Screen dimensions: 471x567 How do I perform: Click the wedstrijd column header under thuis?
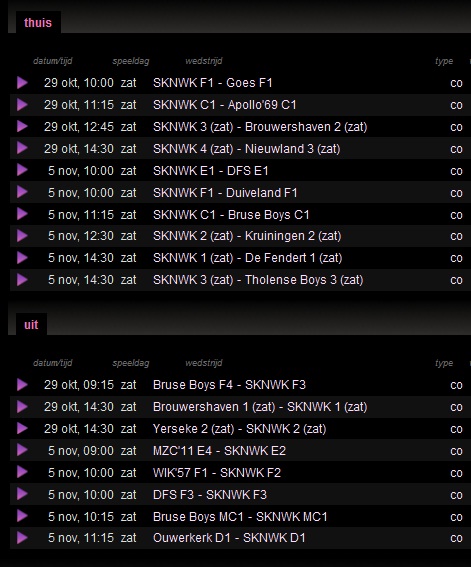(204, 61)
